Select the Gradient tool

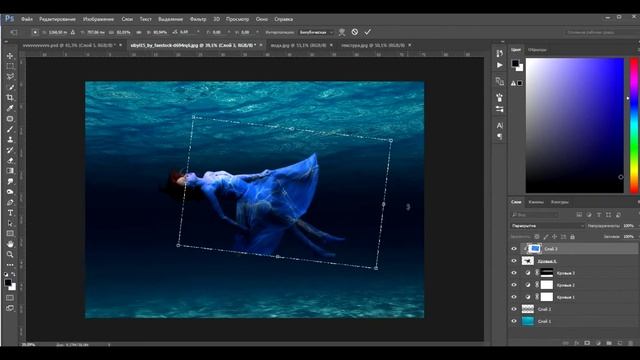click(x=10, y=171)
